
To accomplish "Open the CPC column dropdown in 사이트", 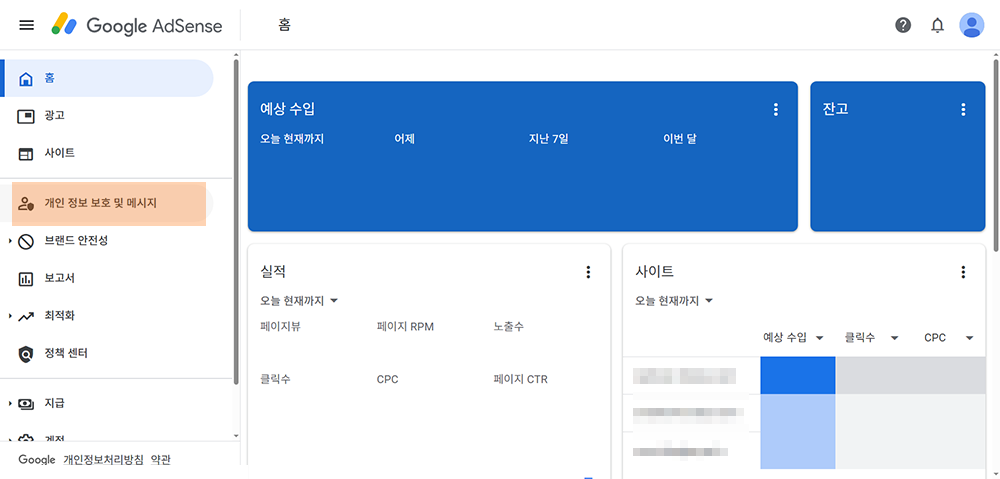I will point(969,338).
